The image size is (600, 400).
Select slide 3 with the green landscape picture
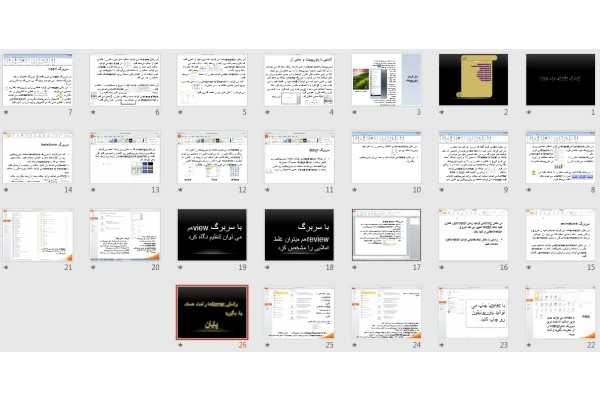pos(386,79)
